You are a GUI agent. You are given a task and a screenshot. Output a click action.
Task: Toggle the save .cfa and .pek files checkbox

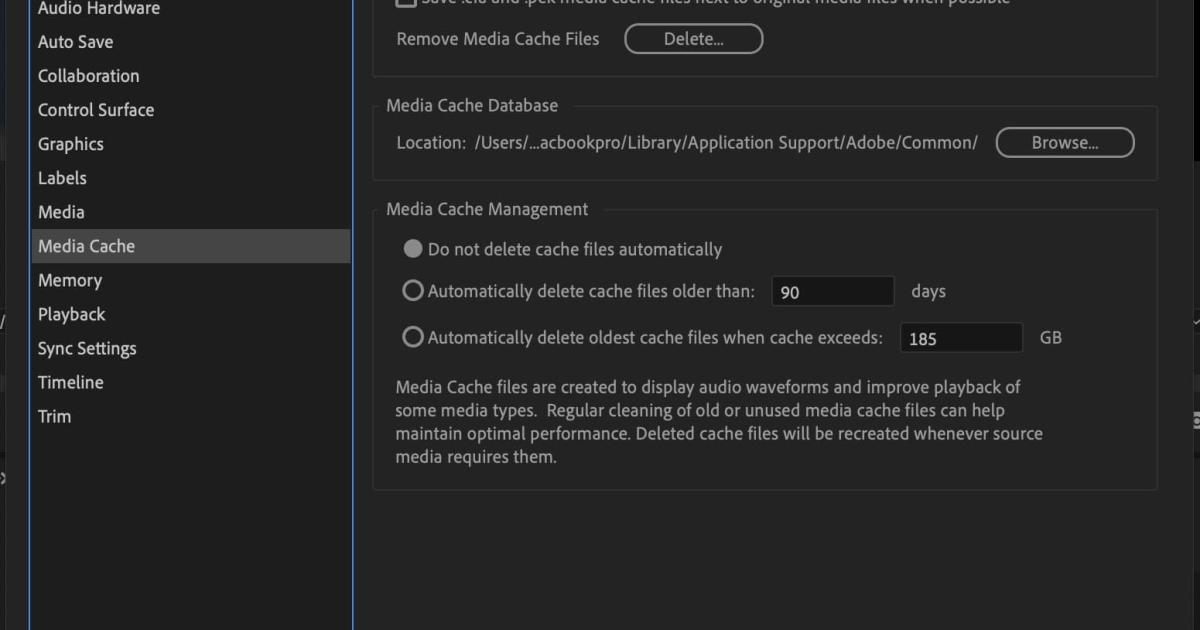[406, 3]
